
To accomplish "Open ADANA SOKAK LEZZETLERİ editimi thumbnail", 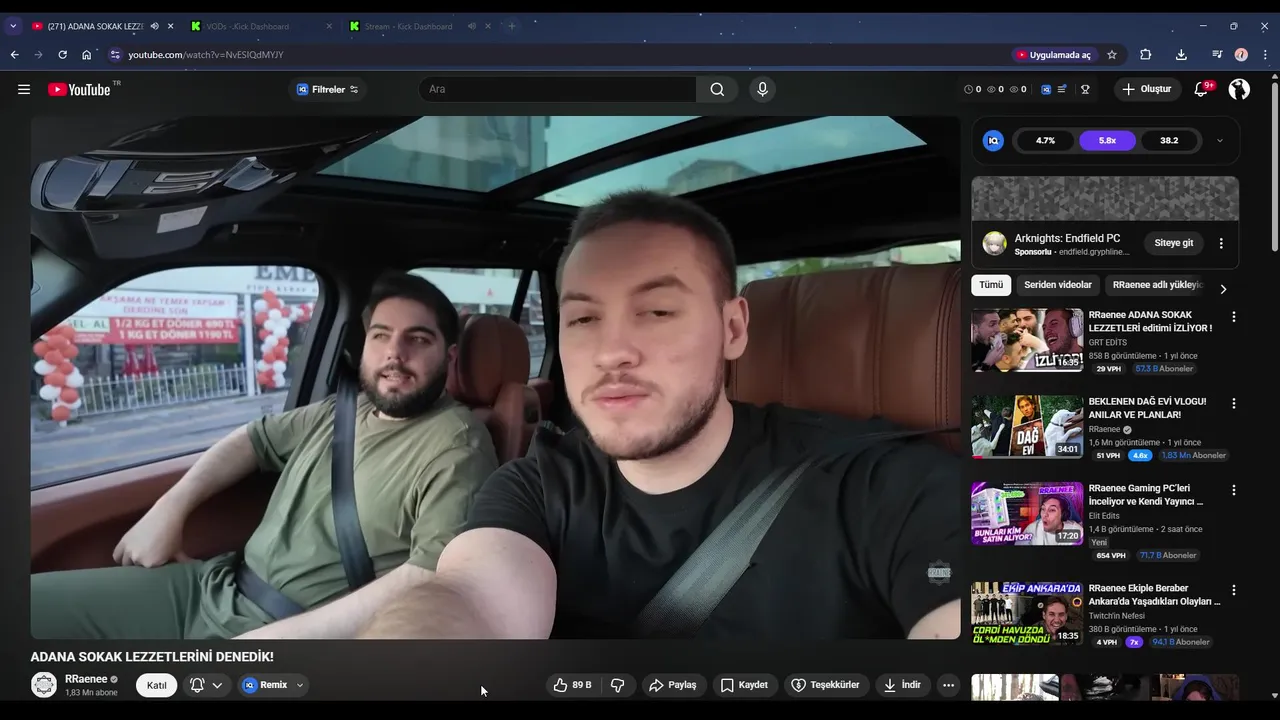I will [x=1027, y=339].
